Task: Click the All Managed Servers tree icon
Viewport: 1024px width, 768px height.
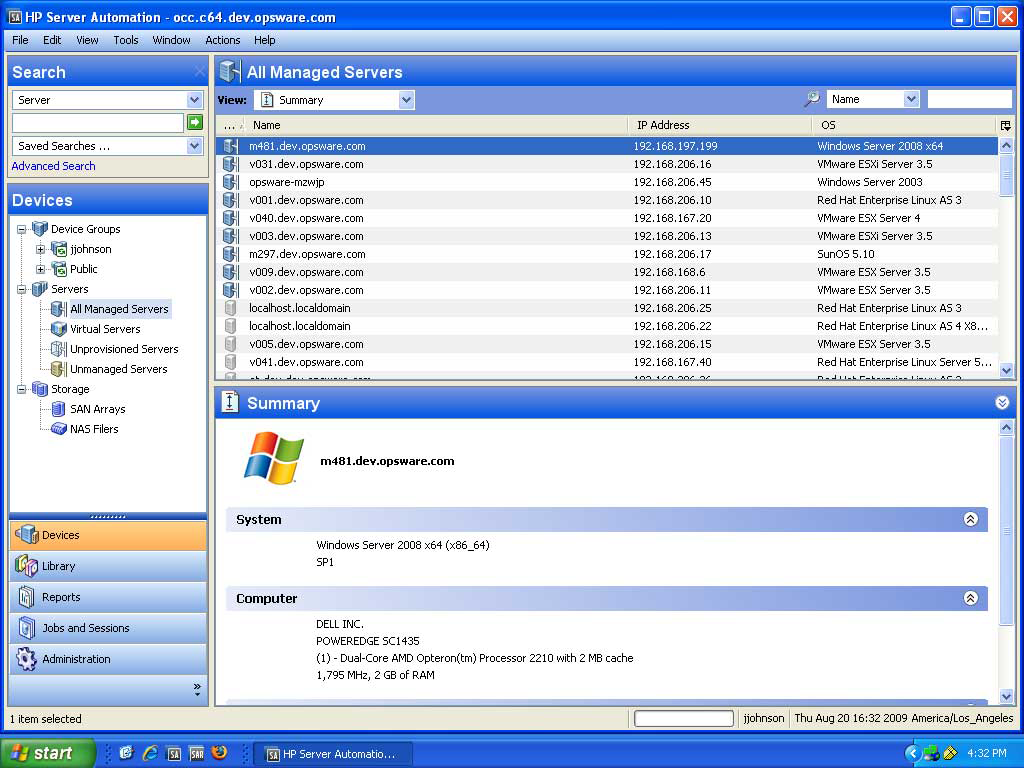Action: click(59, 309)
